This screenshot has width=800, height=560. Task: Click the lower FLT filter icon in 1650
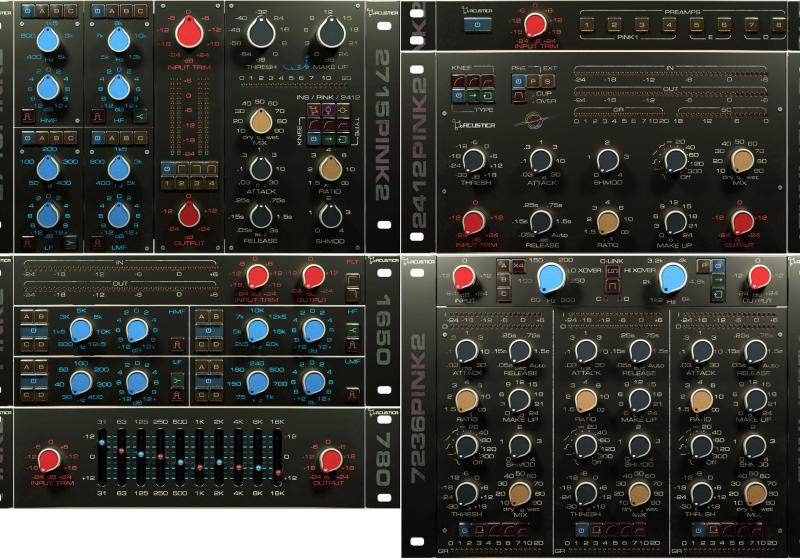click(x=353, y=294)
